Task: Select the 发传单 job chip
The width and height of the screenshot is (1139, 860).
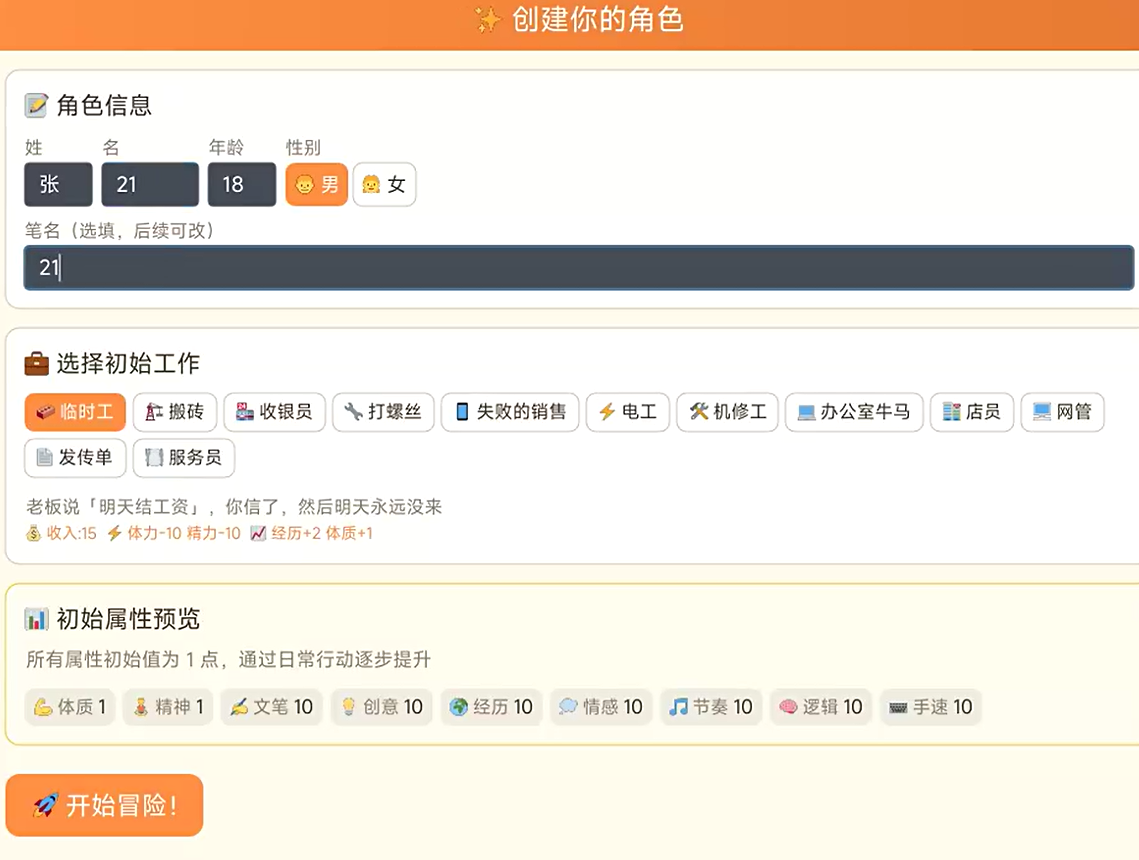Action: click(76, 458)
